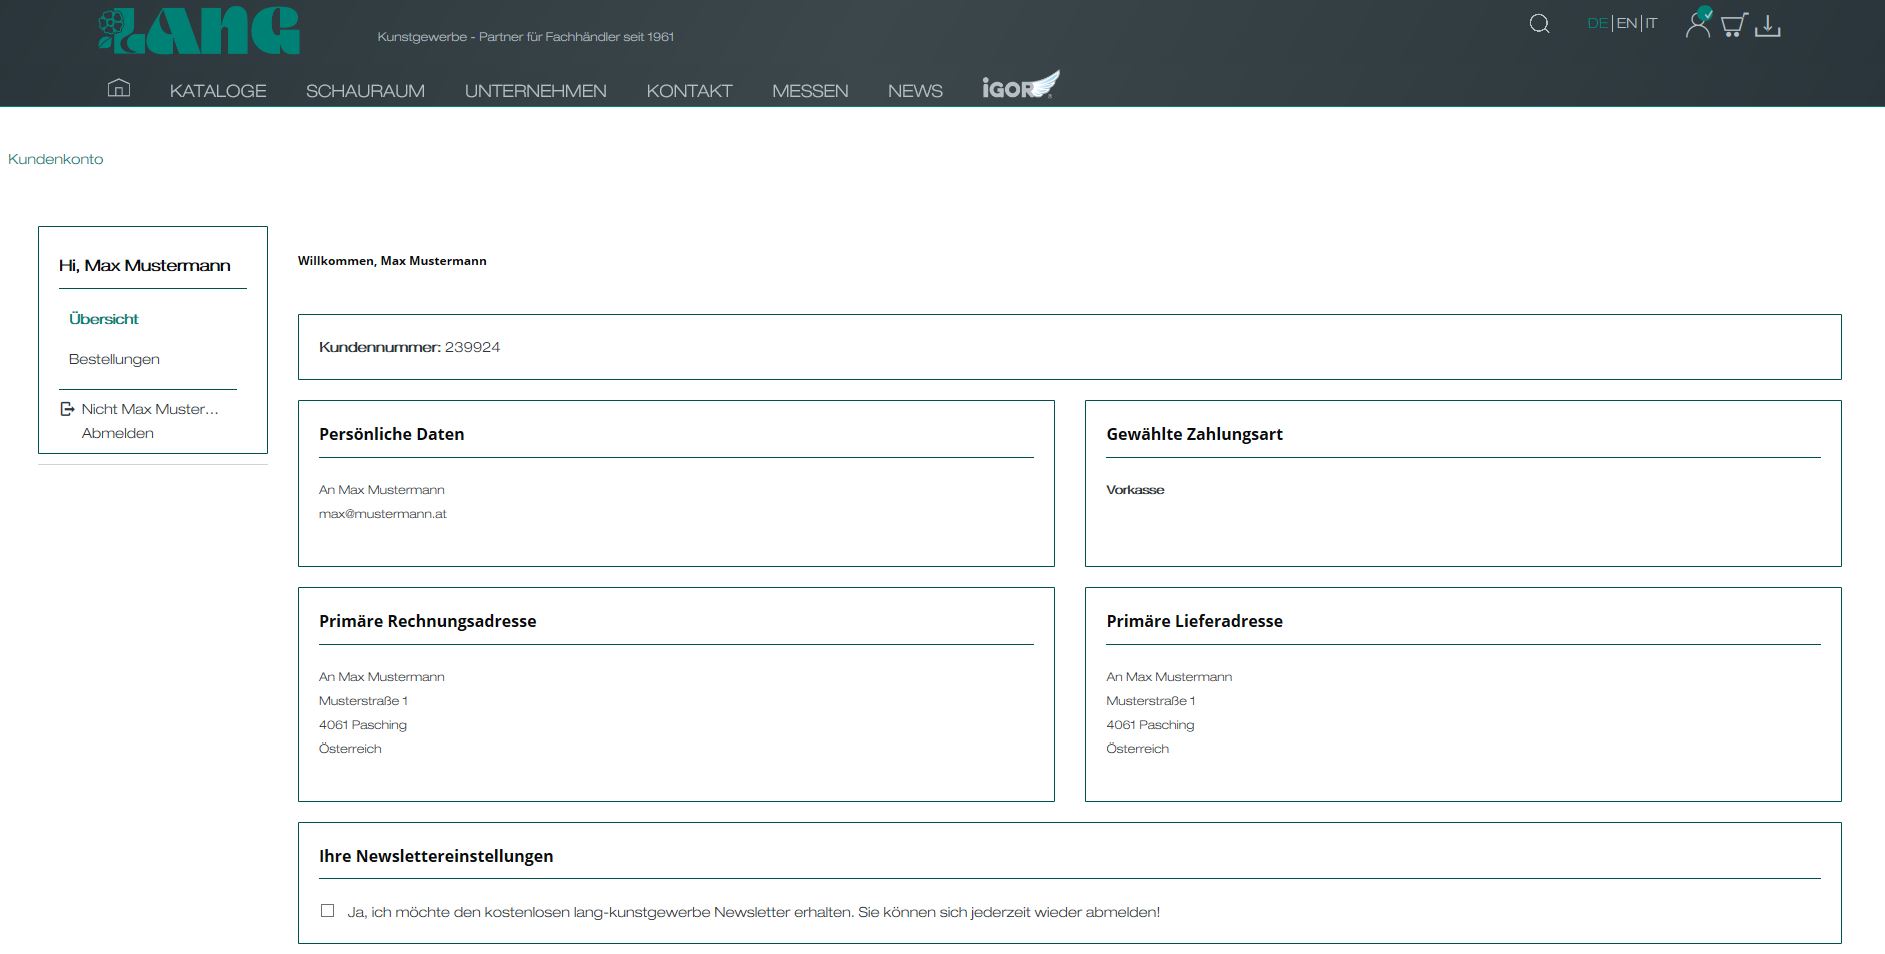
Task: Click the Kundenkonto breadcrumb link
Action: click(x=56, y=159)
